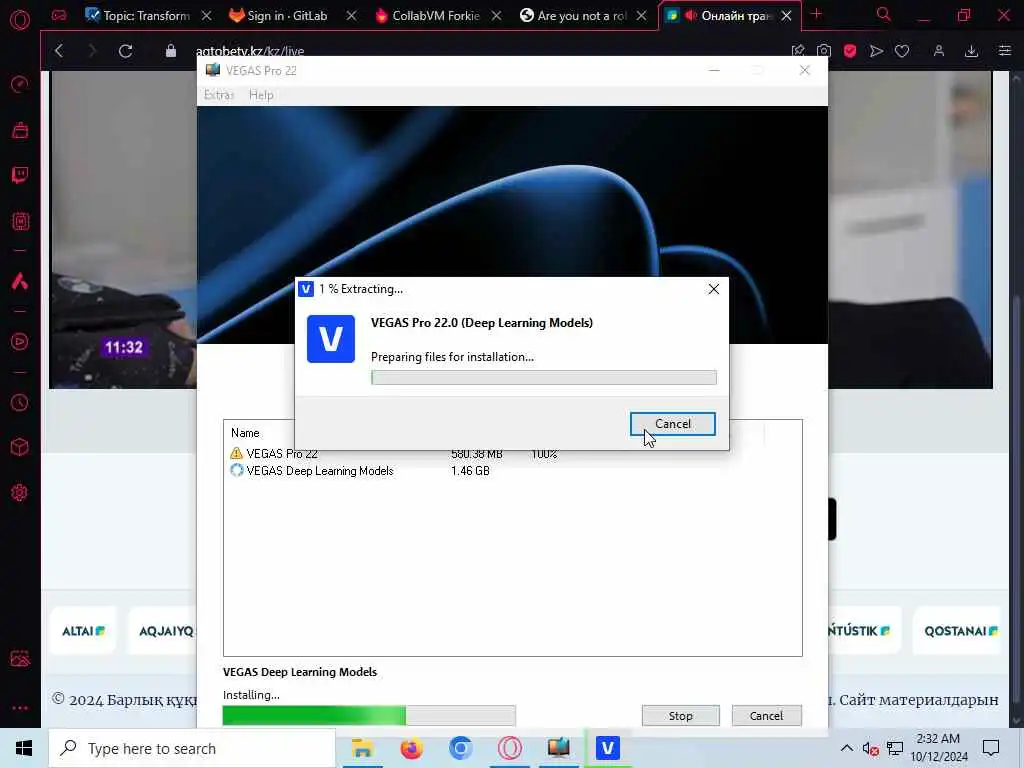This screenshot has height=768, width=1024.
Task: Switch to the CollabVM Forkie tab
Action: click(x=428, y=16)
